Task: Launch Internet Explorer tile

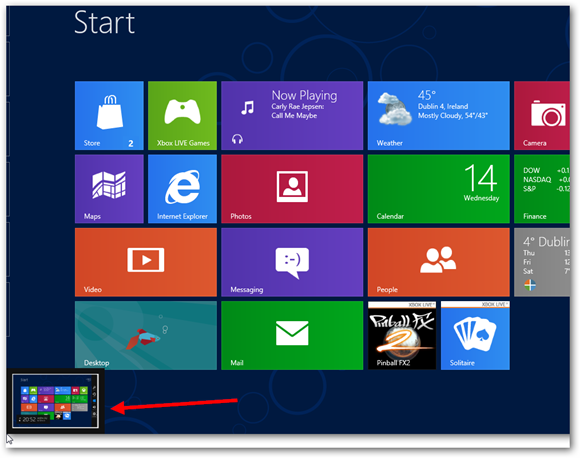Action: click(182, 189)
